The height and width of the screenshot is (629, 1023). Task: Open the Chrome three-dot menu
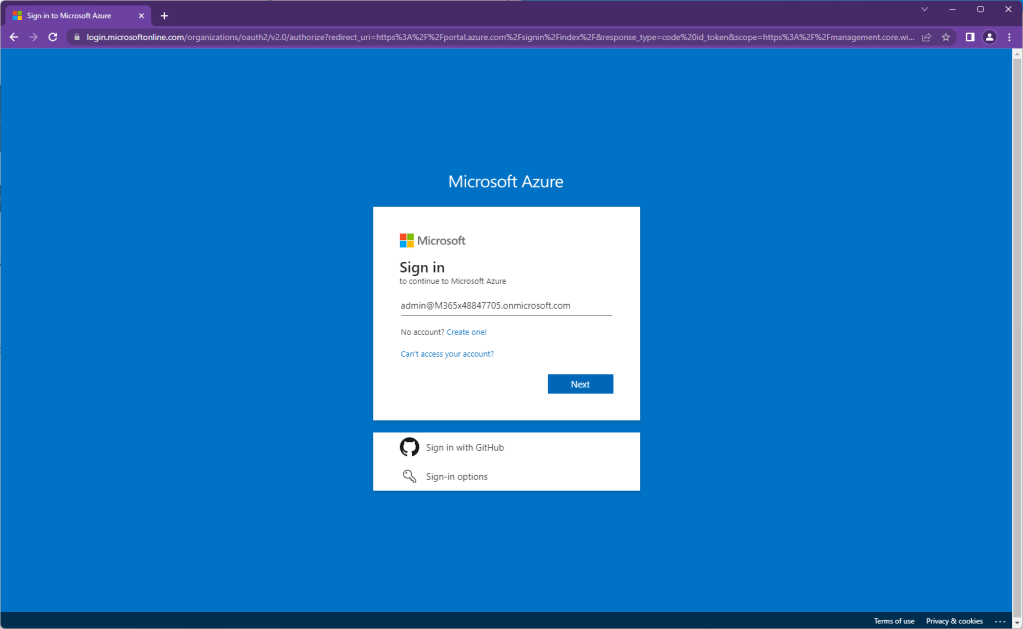pos(1008,37)
